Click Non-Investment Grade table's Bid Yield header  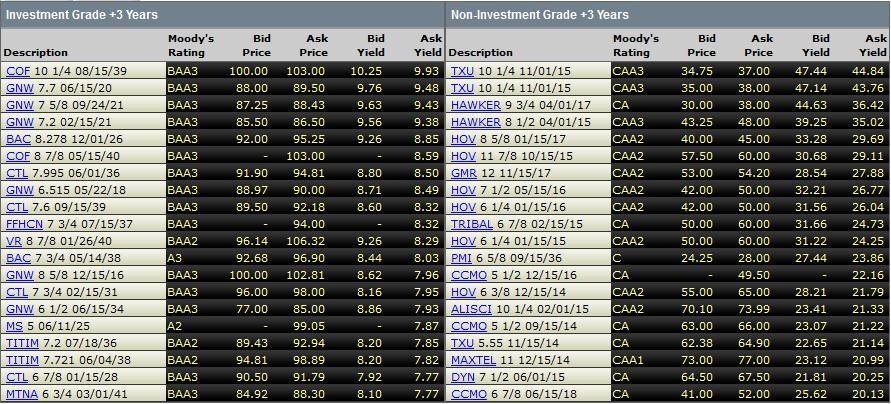pos(815,45)
